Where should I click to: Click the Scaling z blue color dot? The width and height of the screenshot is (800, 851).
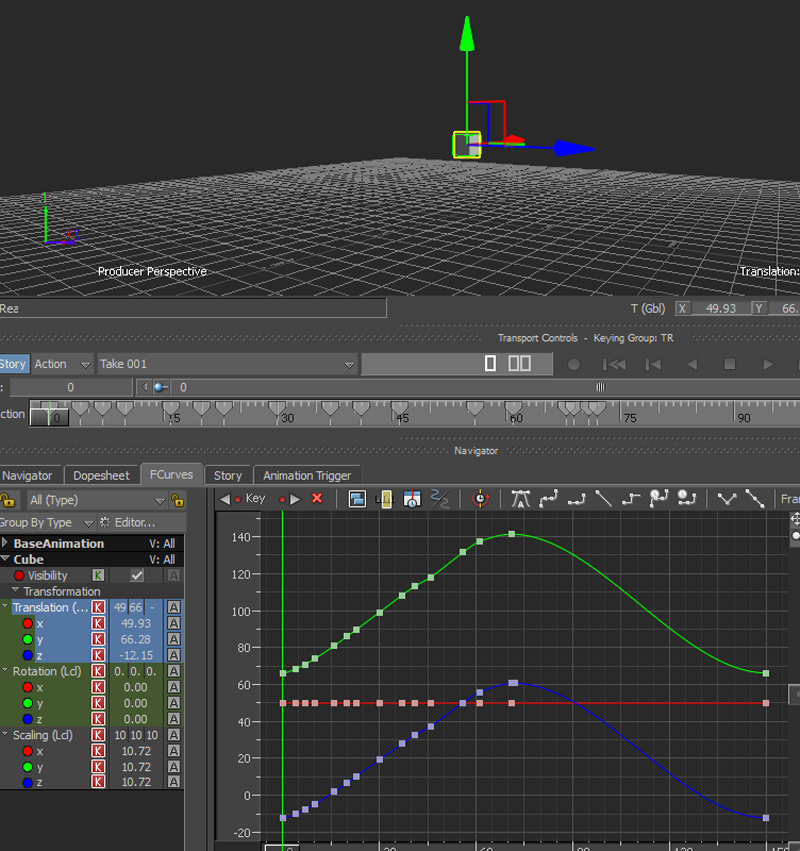(x=27, y=782)
